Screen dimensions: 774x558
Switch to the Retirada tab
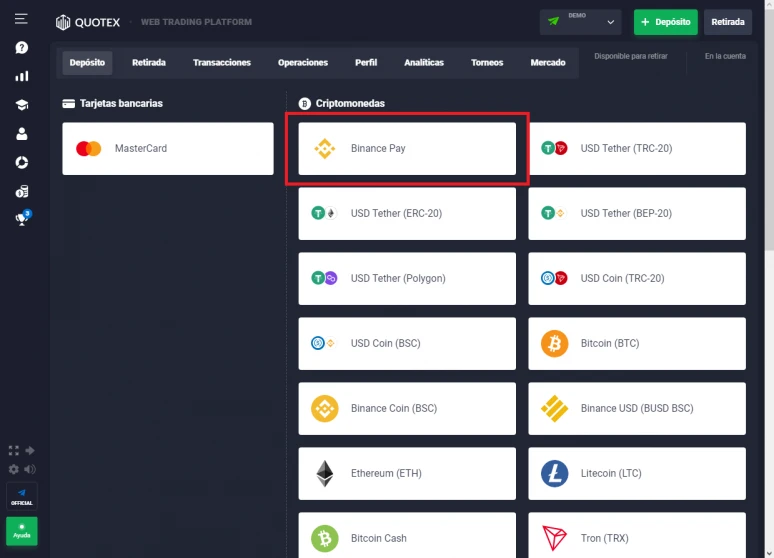149,63
